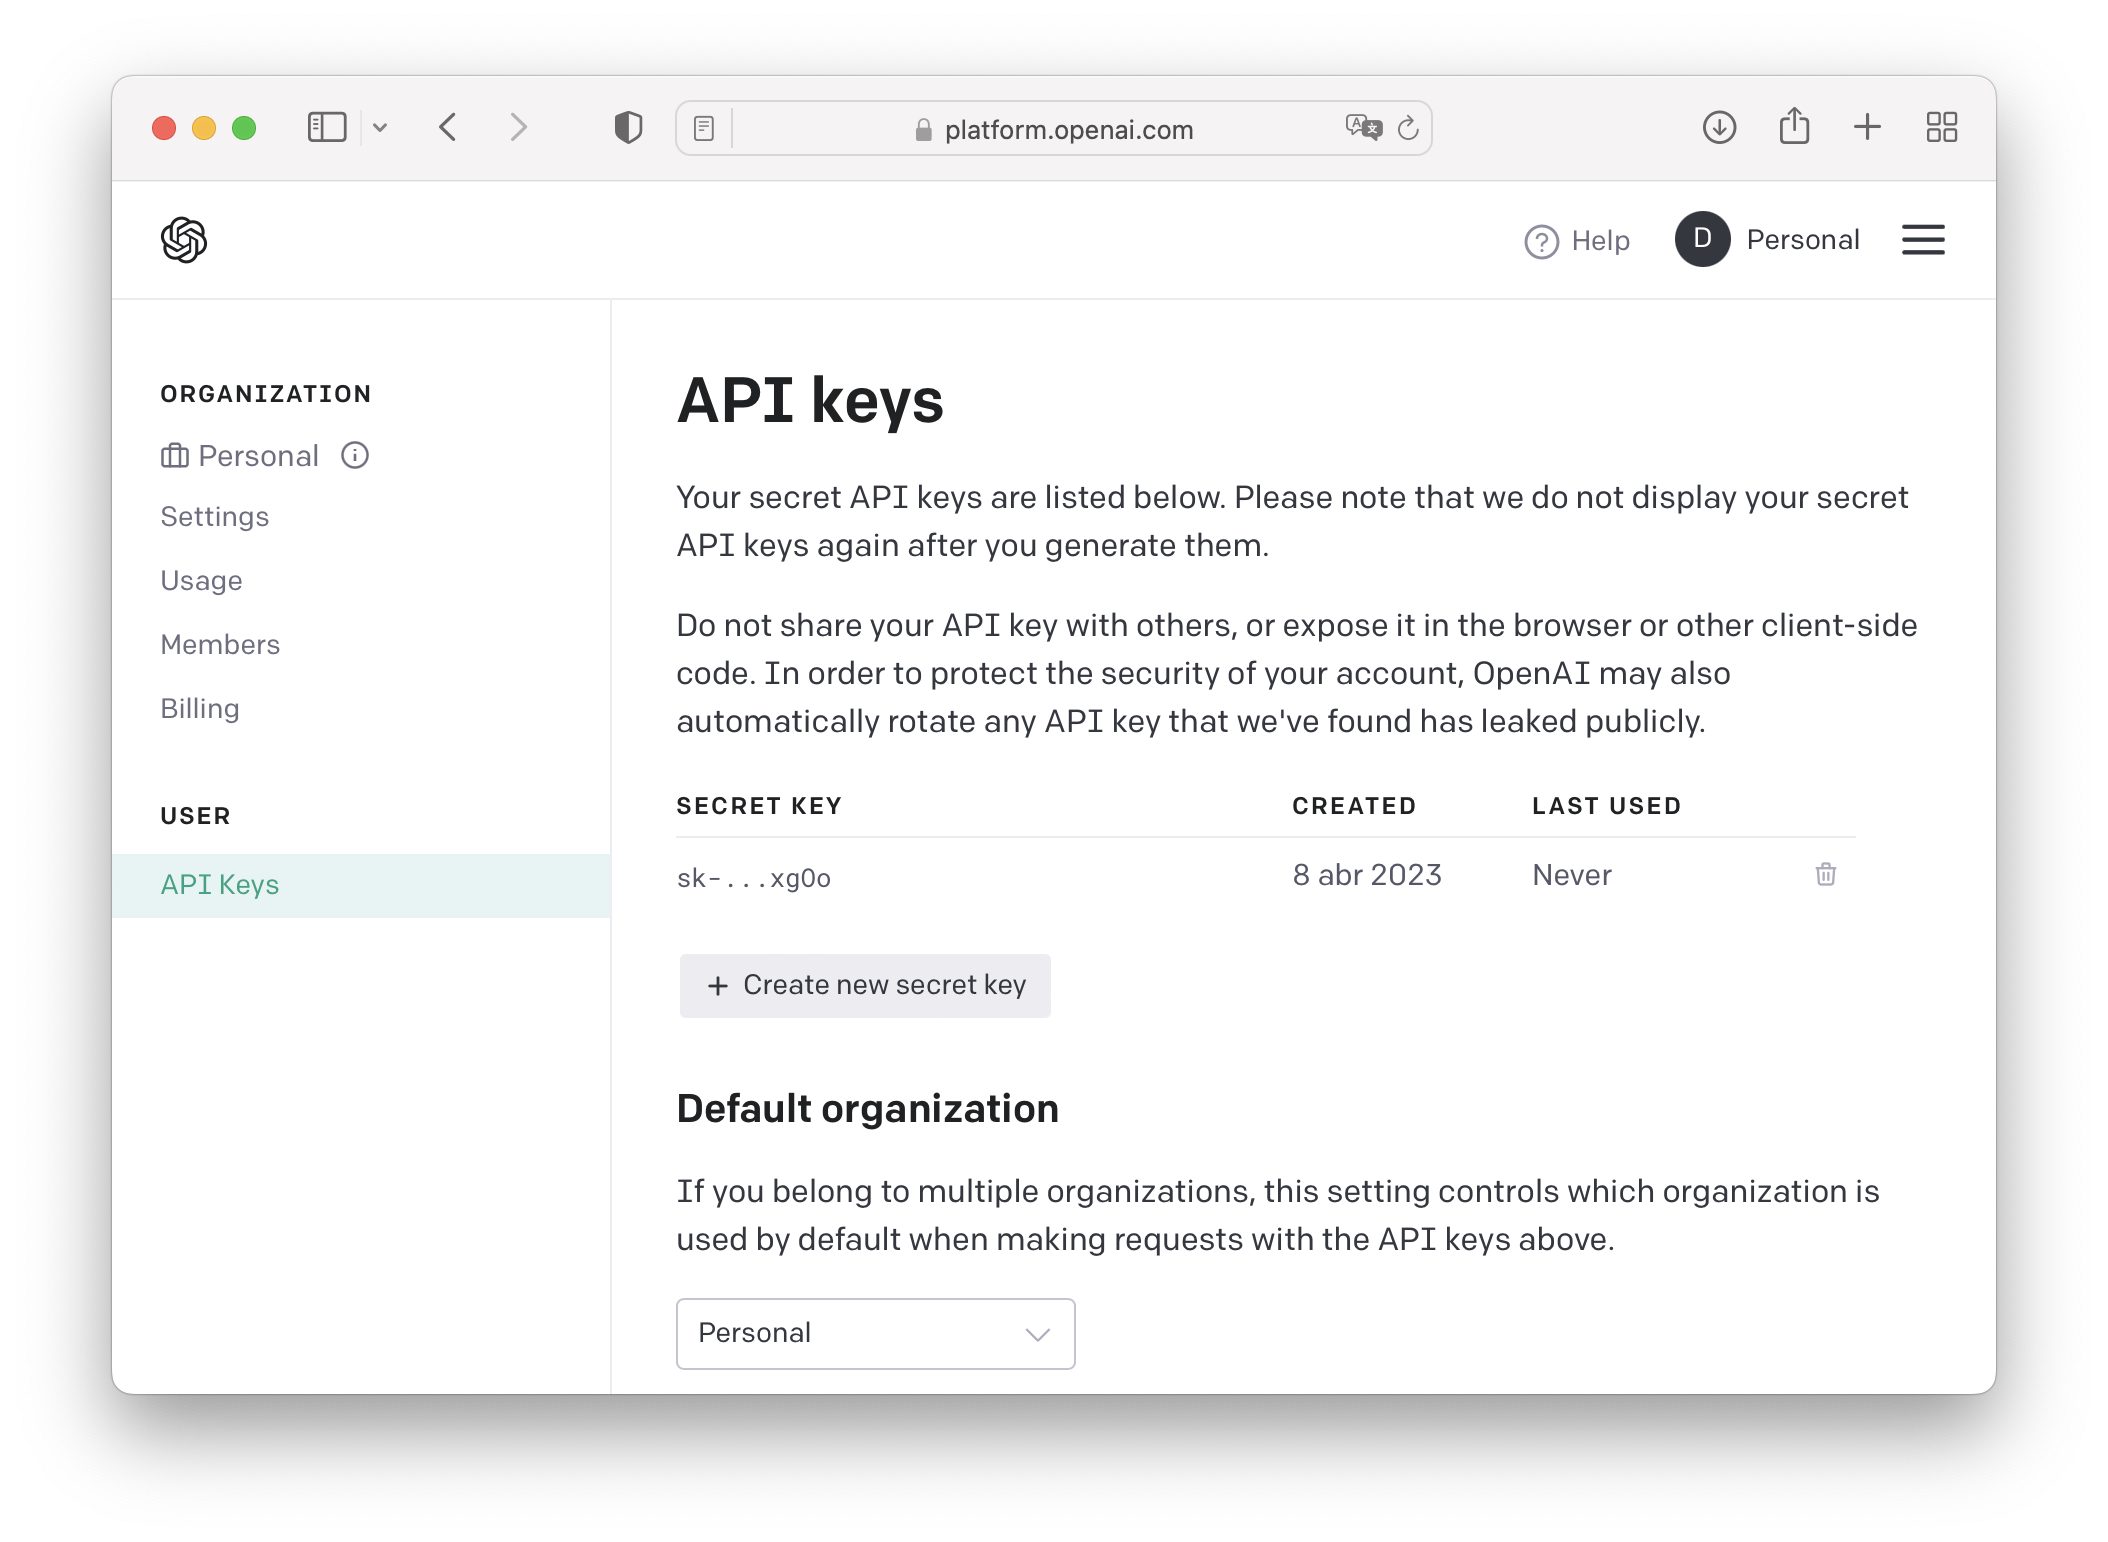Open the sidebar options chevron dropdown
Image resolution: width=2108 pixels, height=1542 pixels.
(x=380, y=128)
